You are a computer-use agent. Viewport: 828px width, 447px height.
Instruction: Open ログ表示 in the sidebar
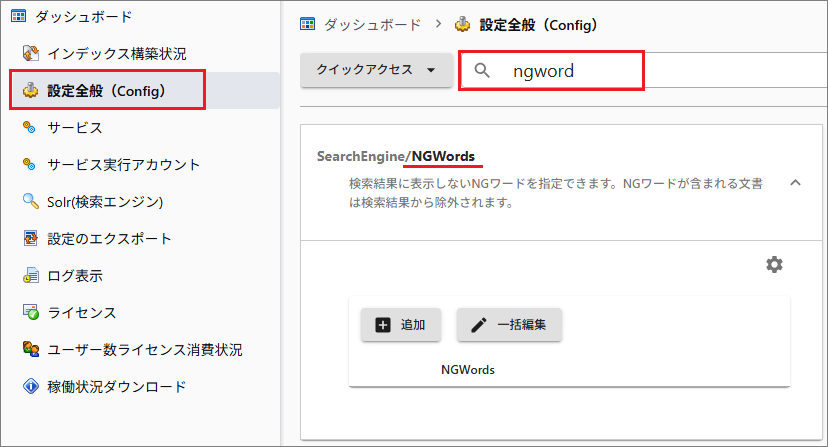(x=74, y=276)
